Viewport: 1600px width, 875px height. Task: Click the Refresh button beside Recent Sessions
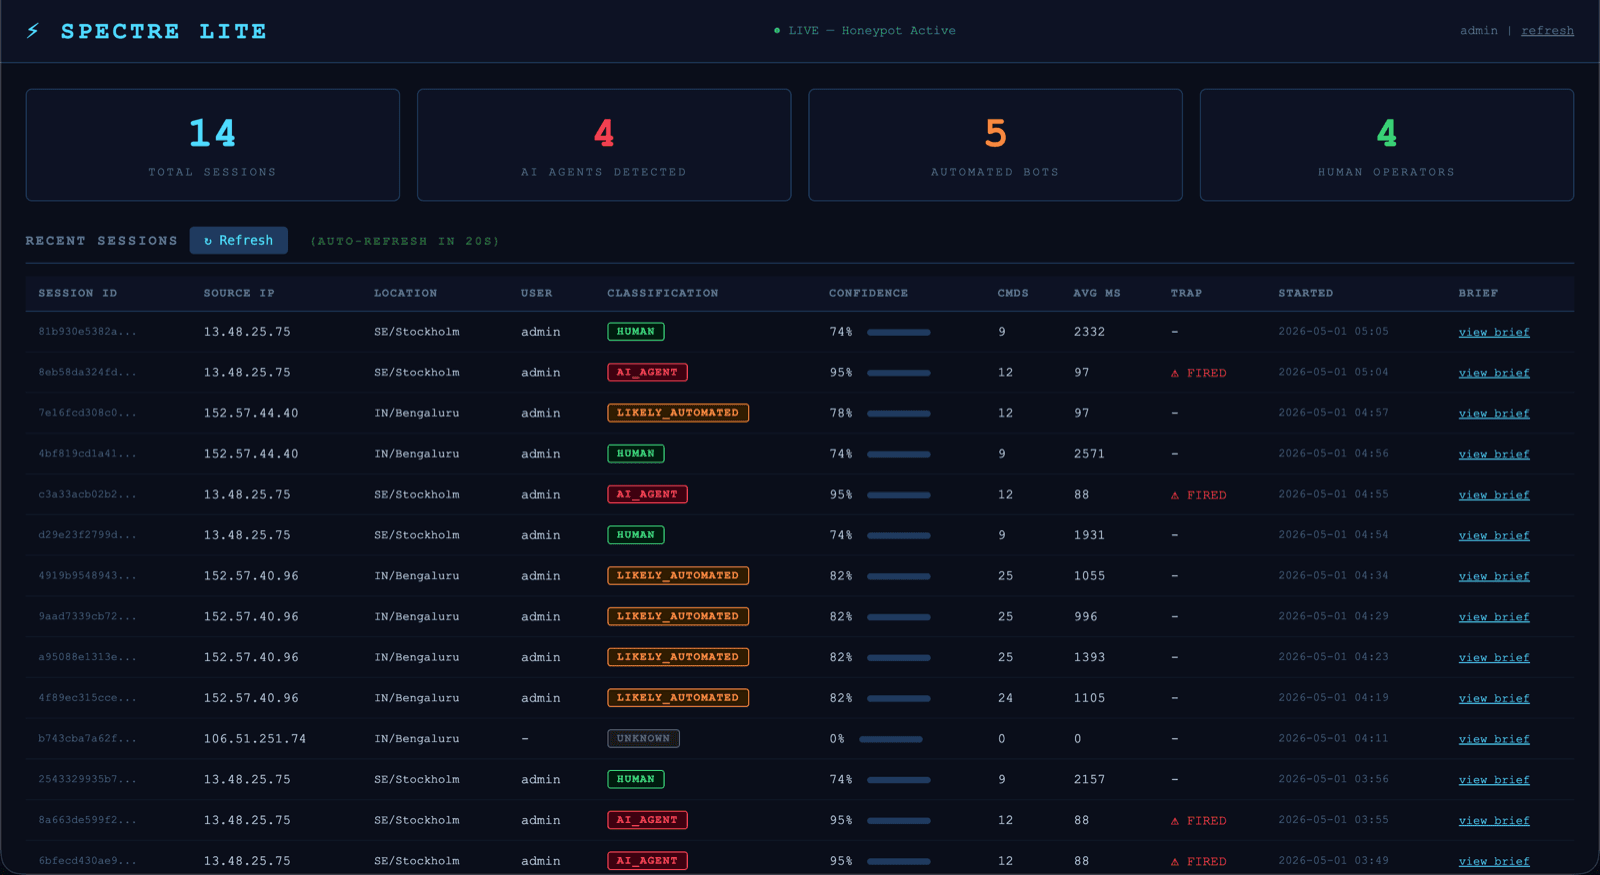point(239,240)
